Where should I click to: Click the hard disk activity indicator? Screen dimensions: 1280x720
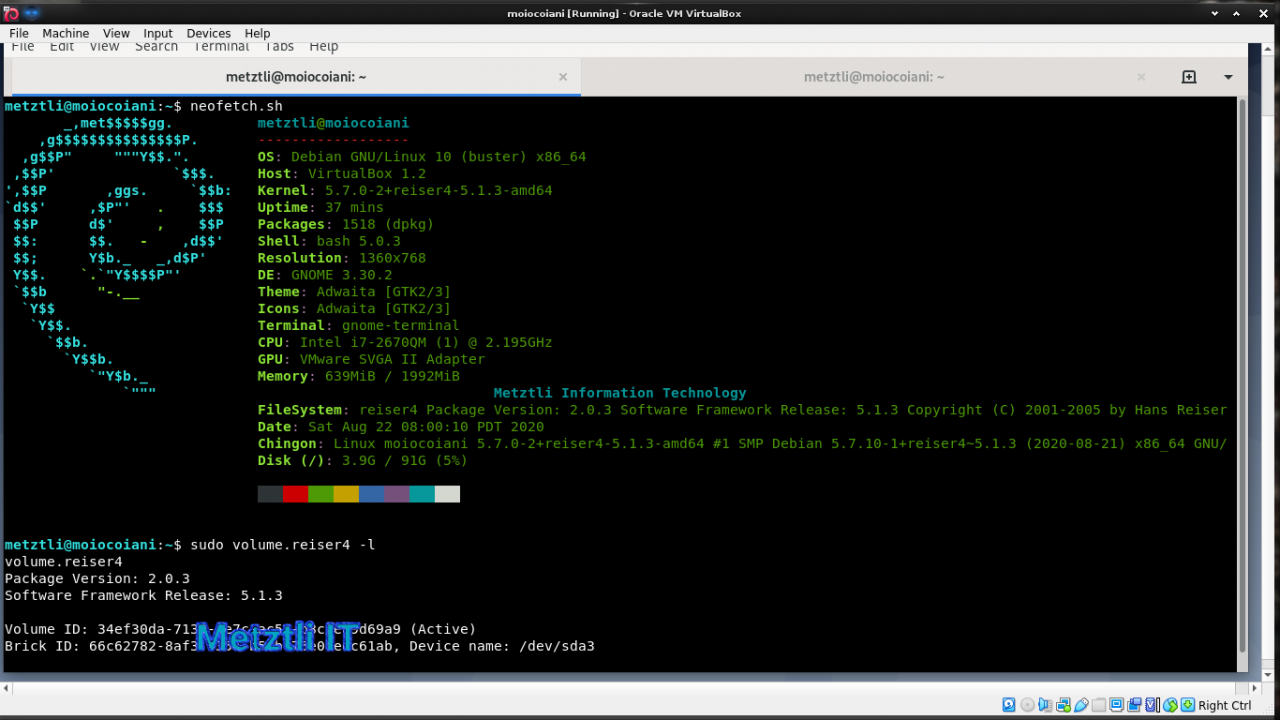tap(1009, 705)
